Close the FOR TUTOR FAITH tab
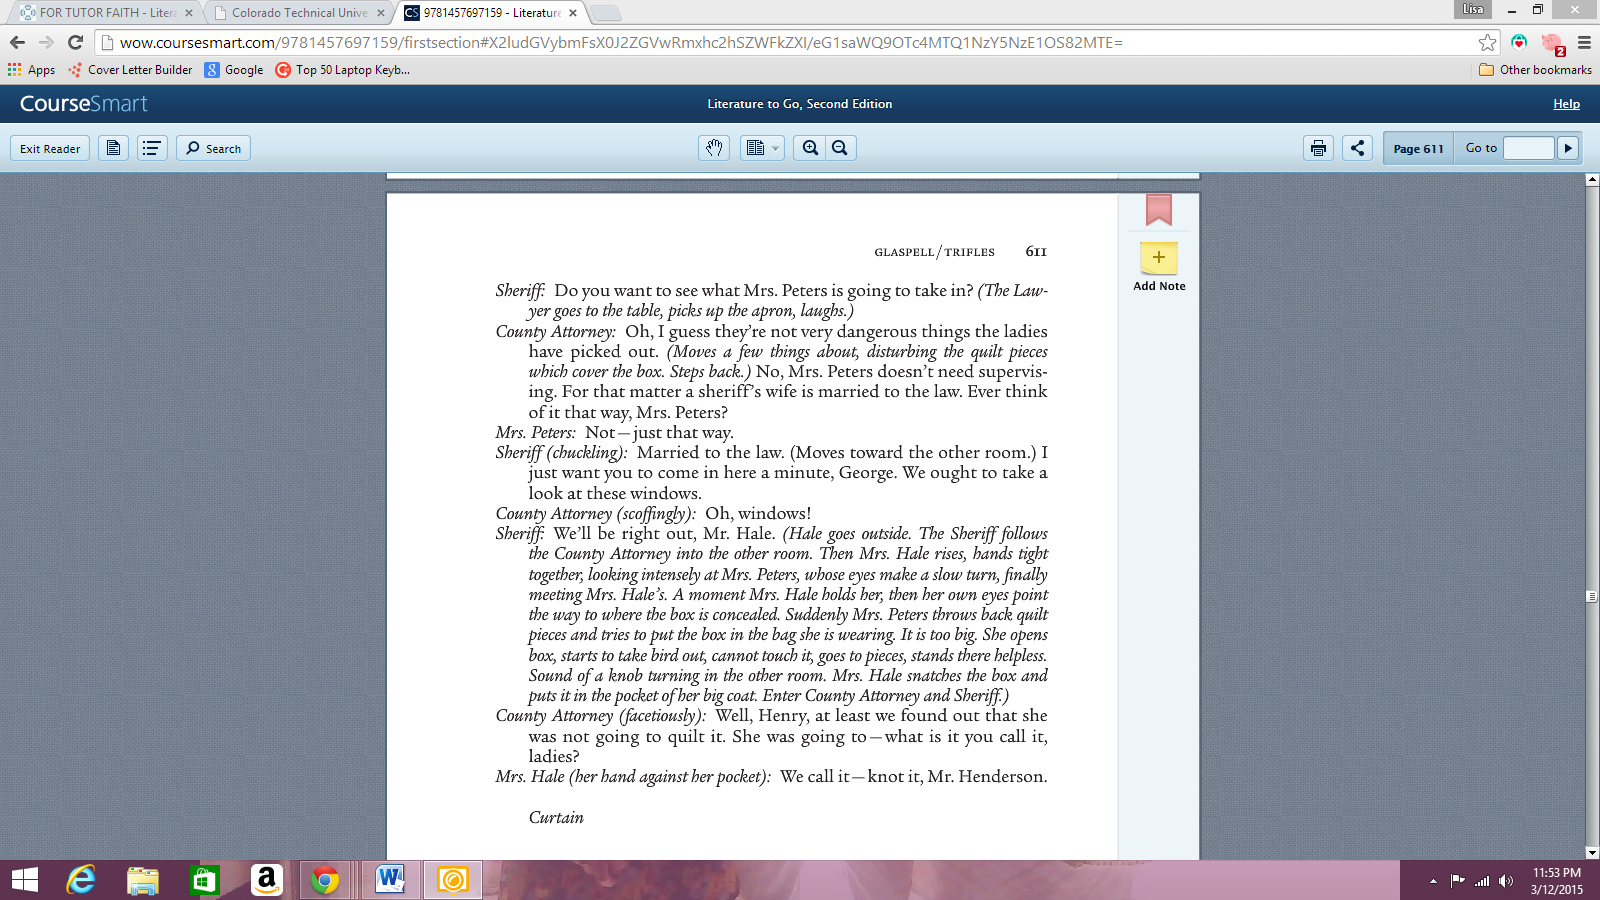Screen dimensions: 1600x900 pyautogui.click(x=189, y=13)
